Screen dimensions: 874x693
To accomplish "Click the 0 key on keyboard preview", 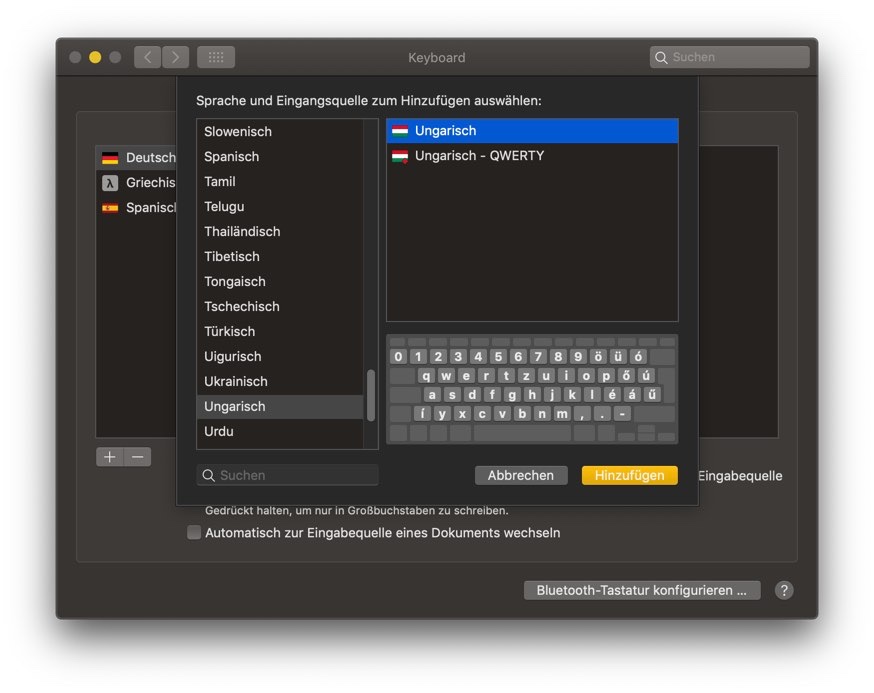I will coord(398,356).
